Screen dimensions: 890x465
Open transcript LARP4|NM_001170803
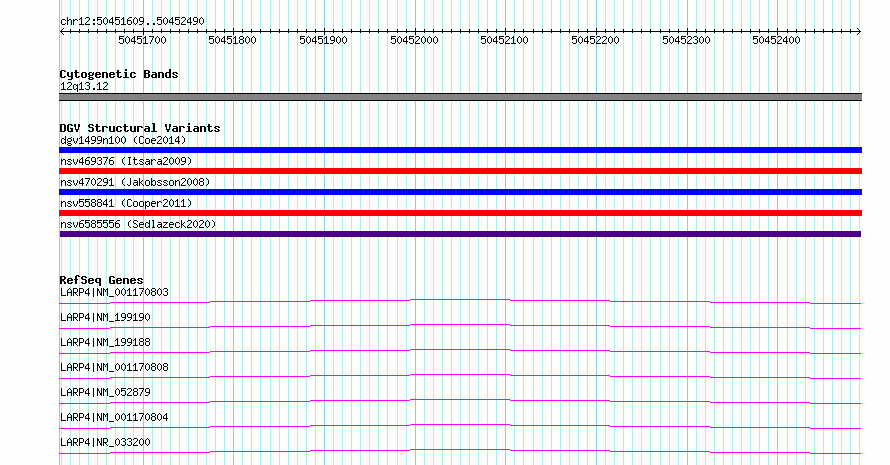(x=114, y=292)
